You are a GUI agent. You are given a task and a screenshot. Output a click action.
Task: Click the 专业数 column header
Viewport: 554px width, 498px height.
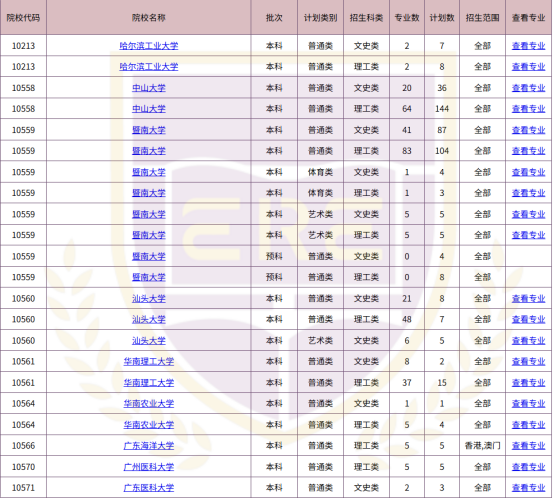(x=407, y=18)
